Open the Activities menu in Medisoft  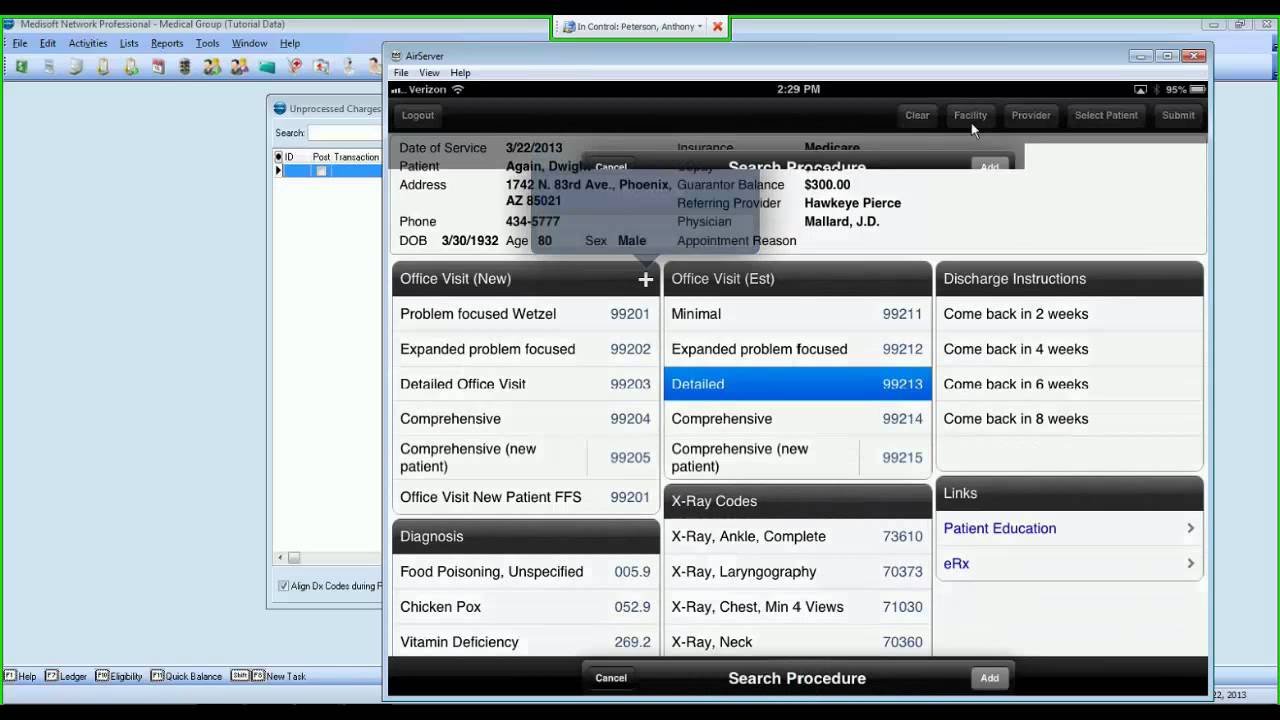pos(88,44)
